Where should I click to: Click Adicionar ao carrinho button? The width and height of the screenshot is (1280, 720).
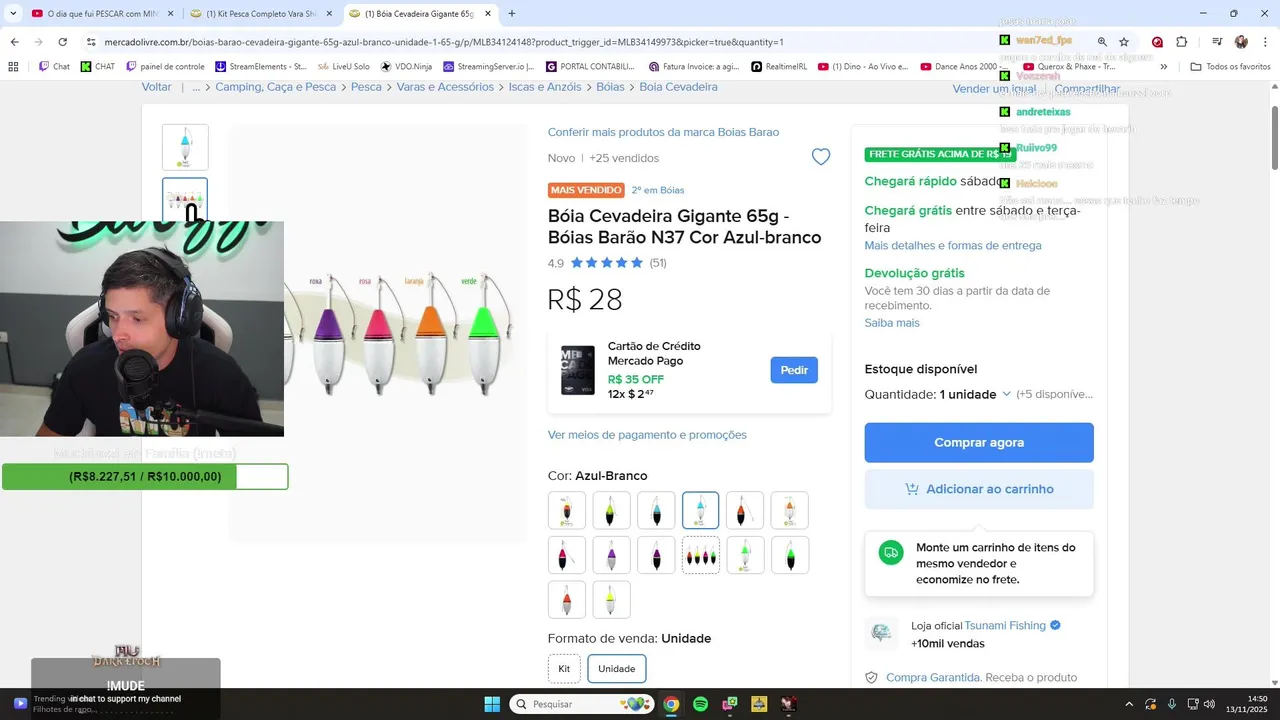979,489
